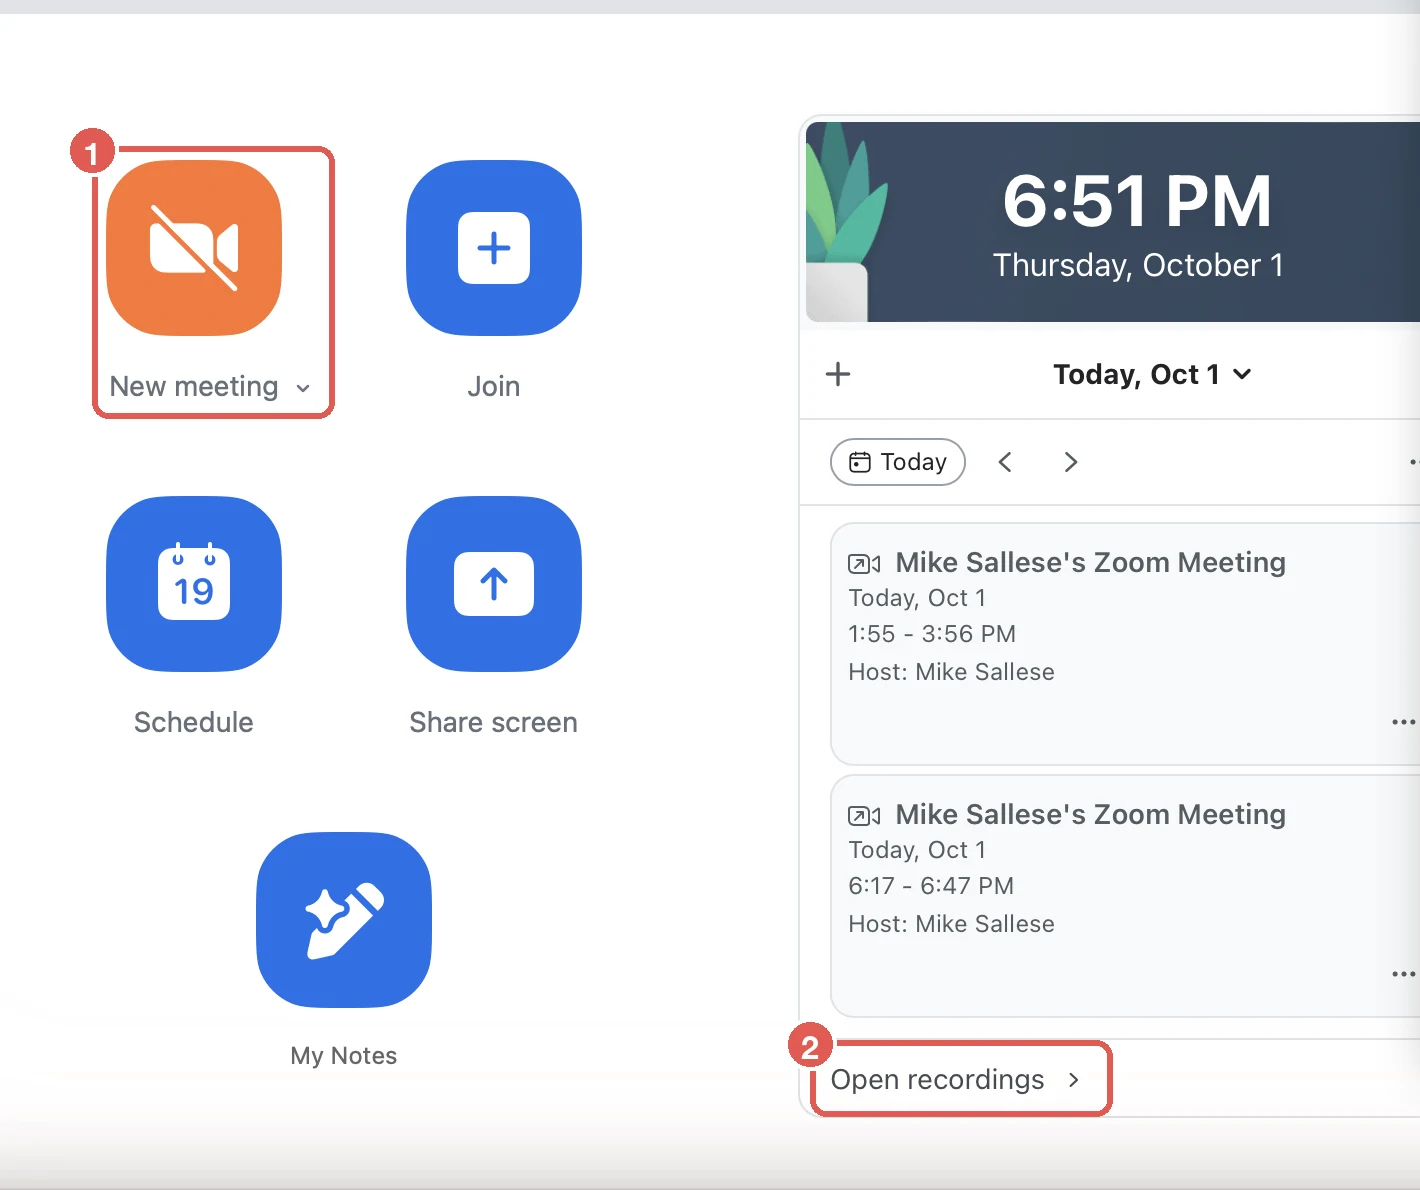Open the 6:17 - 6:47 PM meeting card
Image resolution: width=1420 pixels, height=1190 pixels.
(1125, 896)
